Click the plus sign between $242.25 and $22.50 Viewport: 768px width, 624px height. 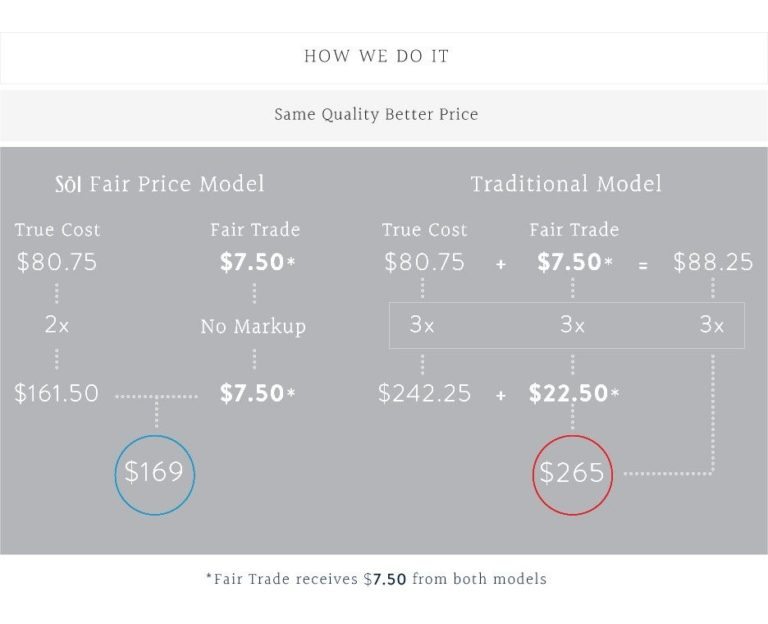501,395
